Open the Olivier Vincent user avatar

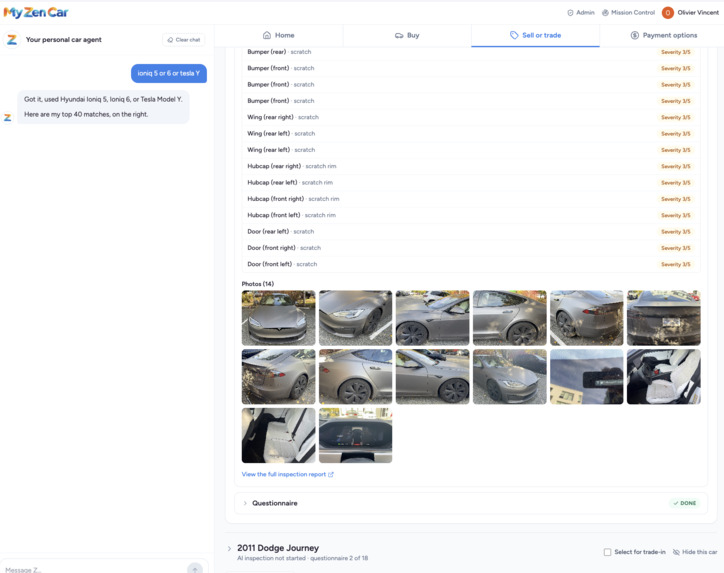(x=668, y=13)
